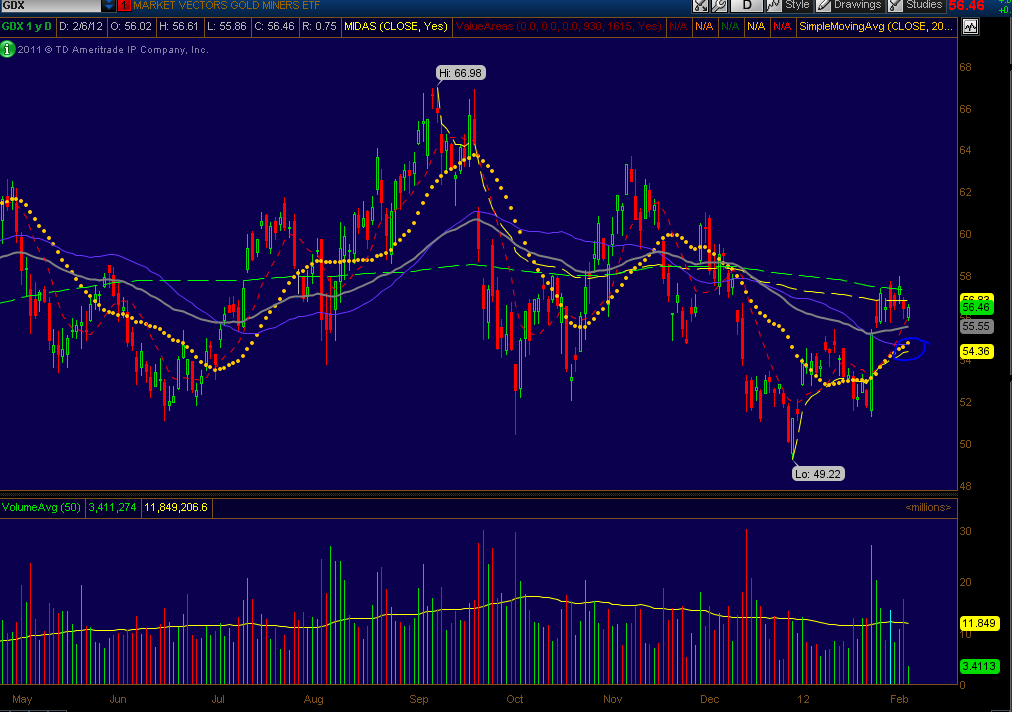Click the red link color box labeled 1
This screenshot has width=1035, height=712.
pos(125,5)
